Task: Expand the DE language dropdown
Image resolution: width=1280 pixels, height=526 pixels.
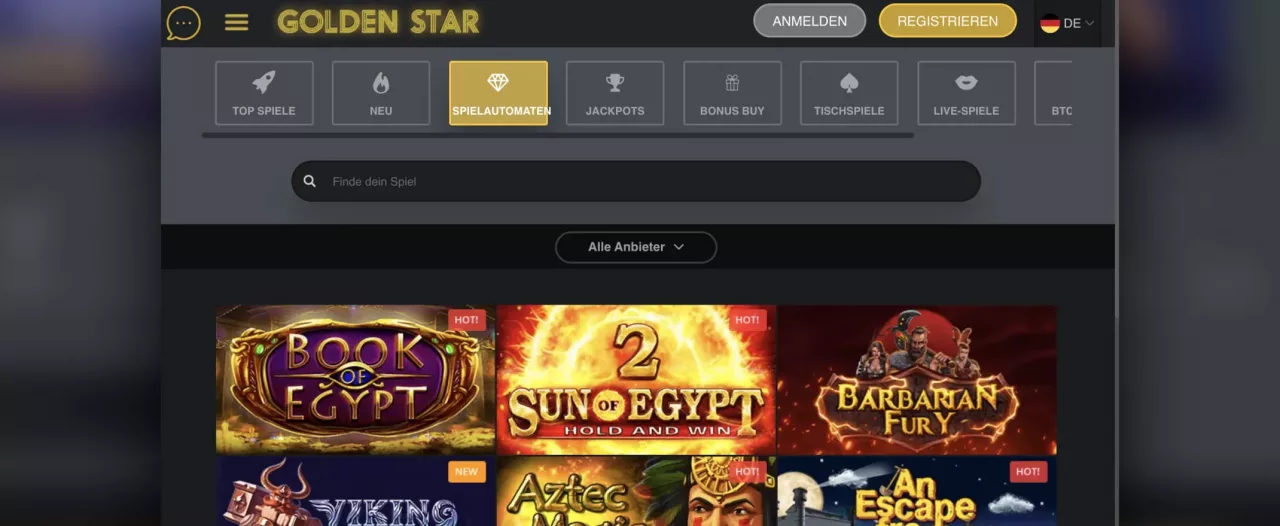Action: pos(1067,23)
